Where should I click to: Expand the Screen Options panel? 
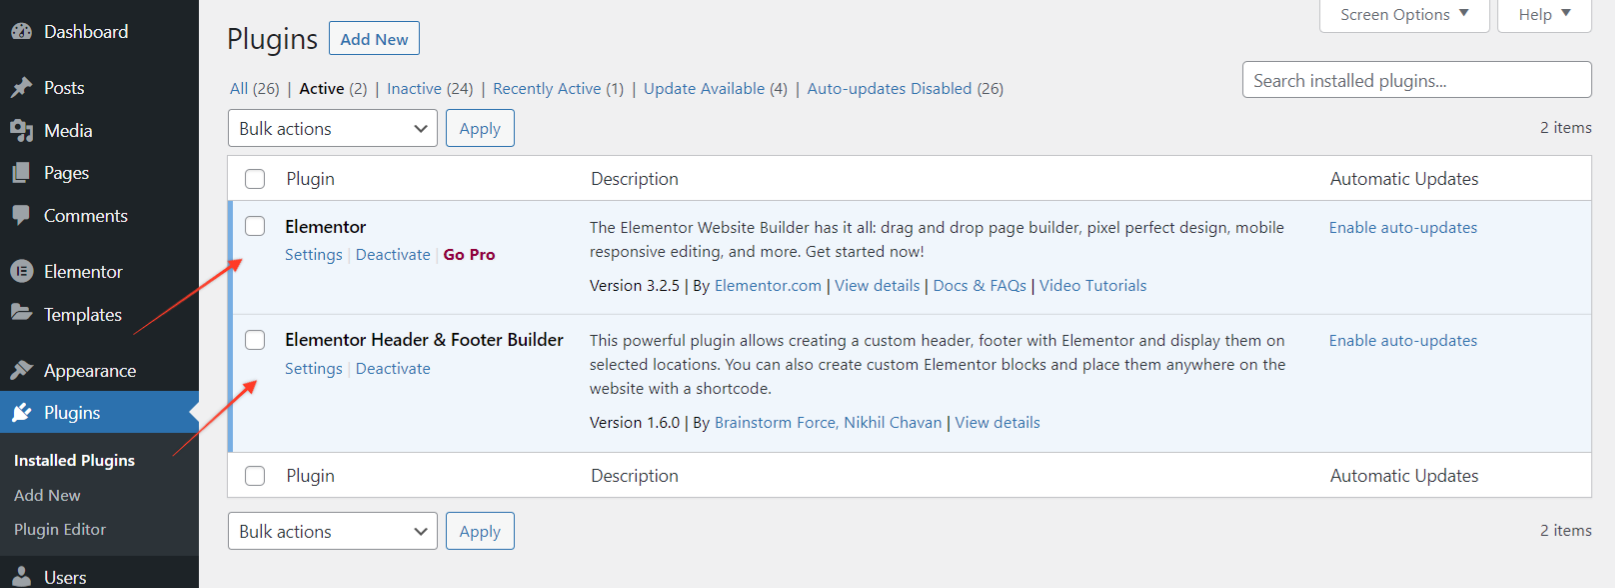pos(1403,15)
